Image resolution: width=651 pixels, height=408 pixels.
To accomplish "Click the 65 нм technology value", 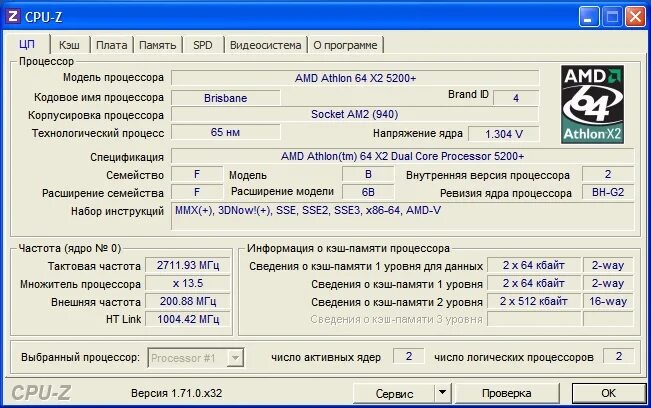I will pos(225,132).
